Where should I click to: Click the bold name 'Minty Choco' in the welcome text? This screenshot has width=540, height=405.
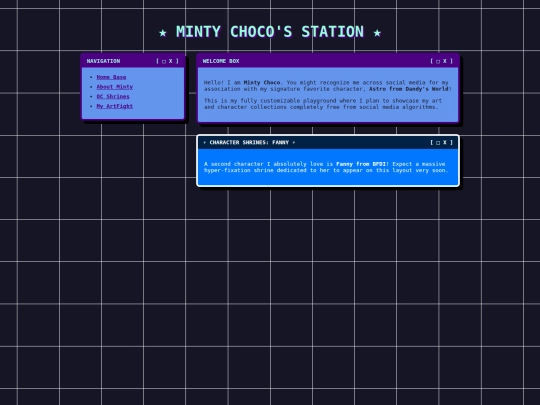262,83
